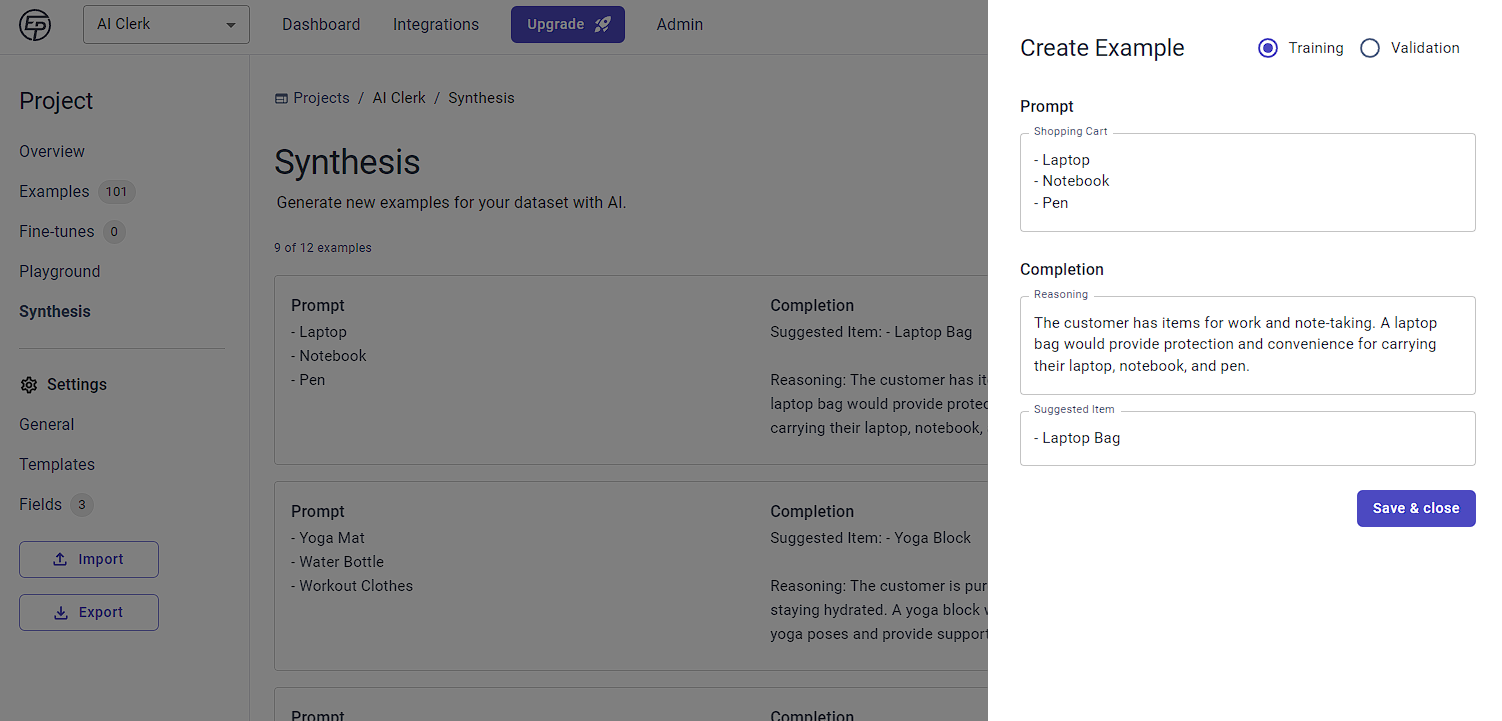Select the Validation radio button
The image size is (1502, 721).
1370,48
